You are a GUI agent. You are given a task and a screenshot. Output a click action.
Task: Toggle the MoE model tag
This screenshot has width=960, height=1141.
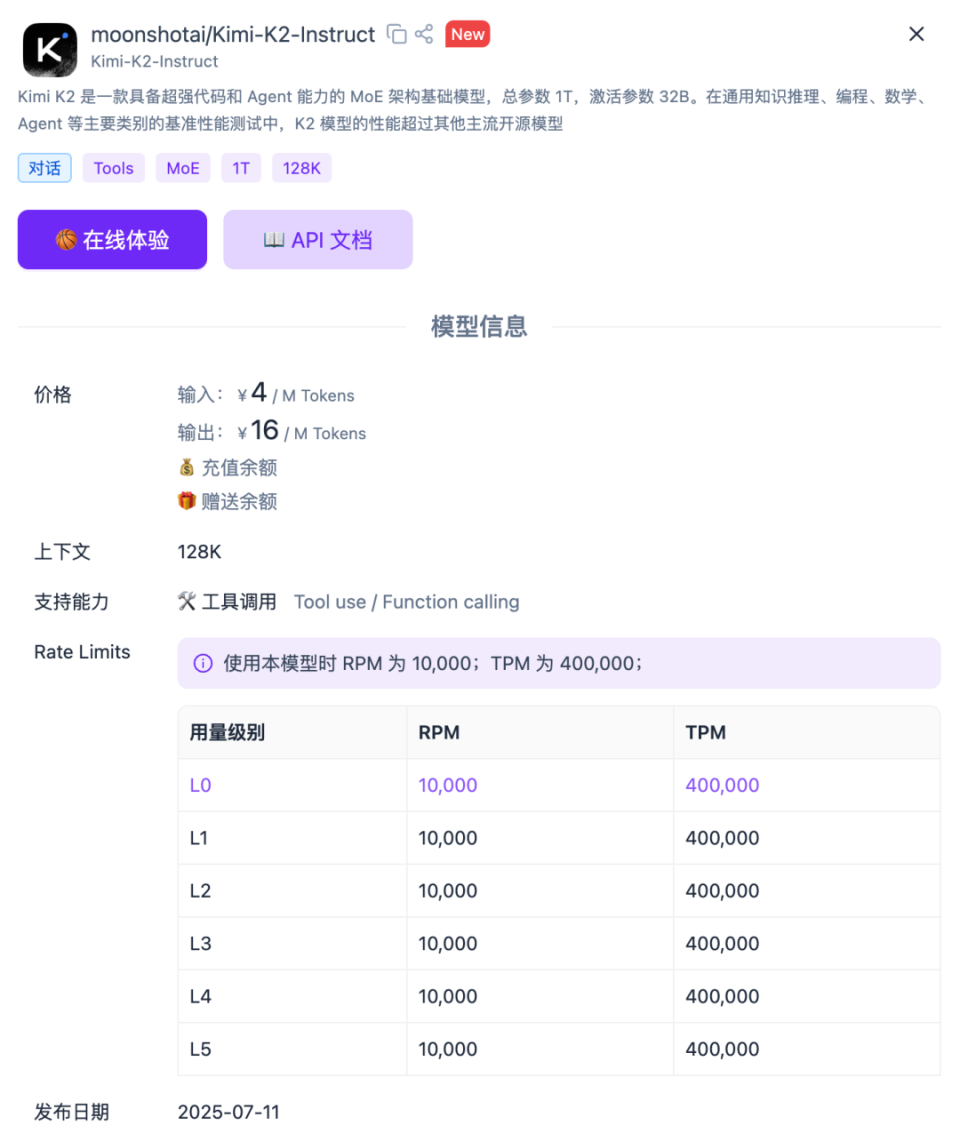click(x=183, y=167)
